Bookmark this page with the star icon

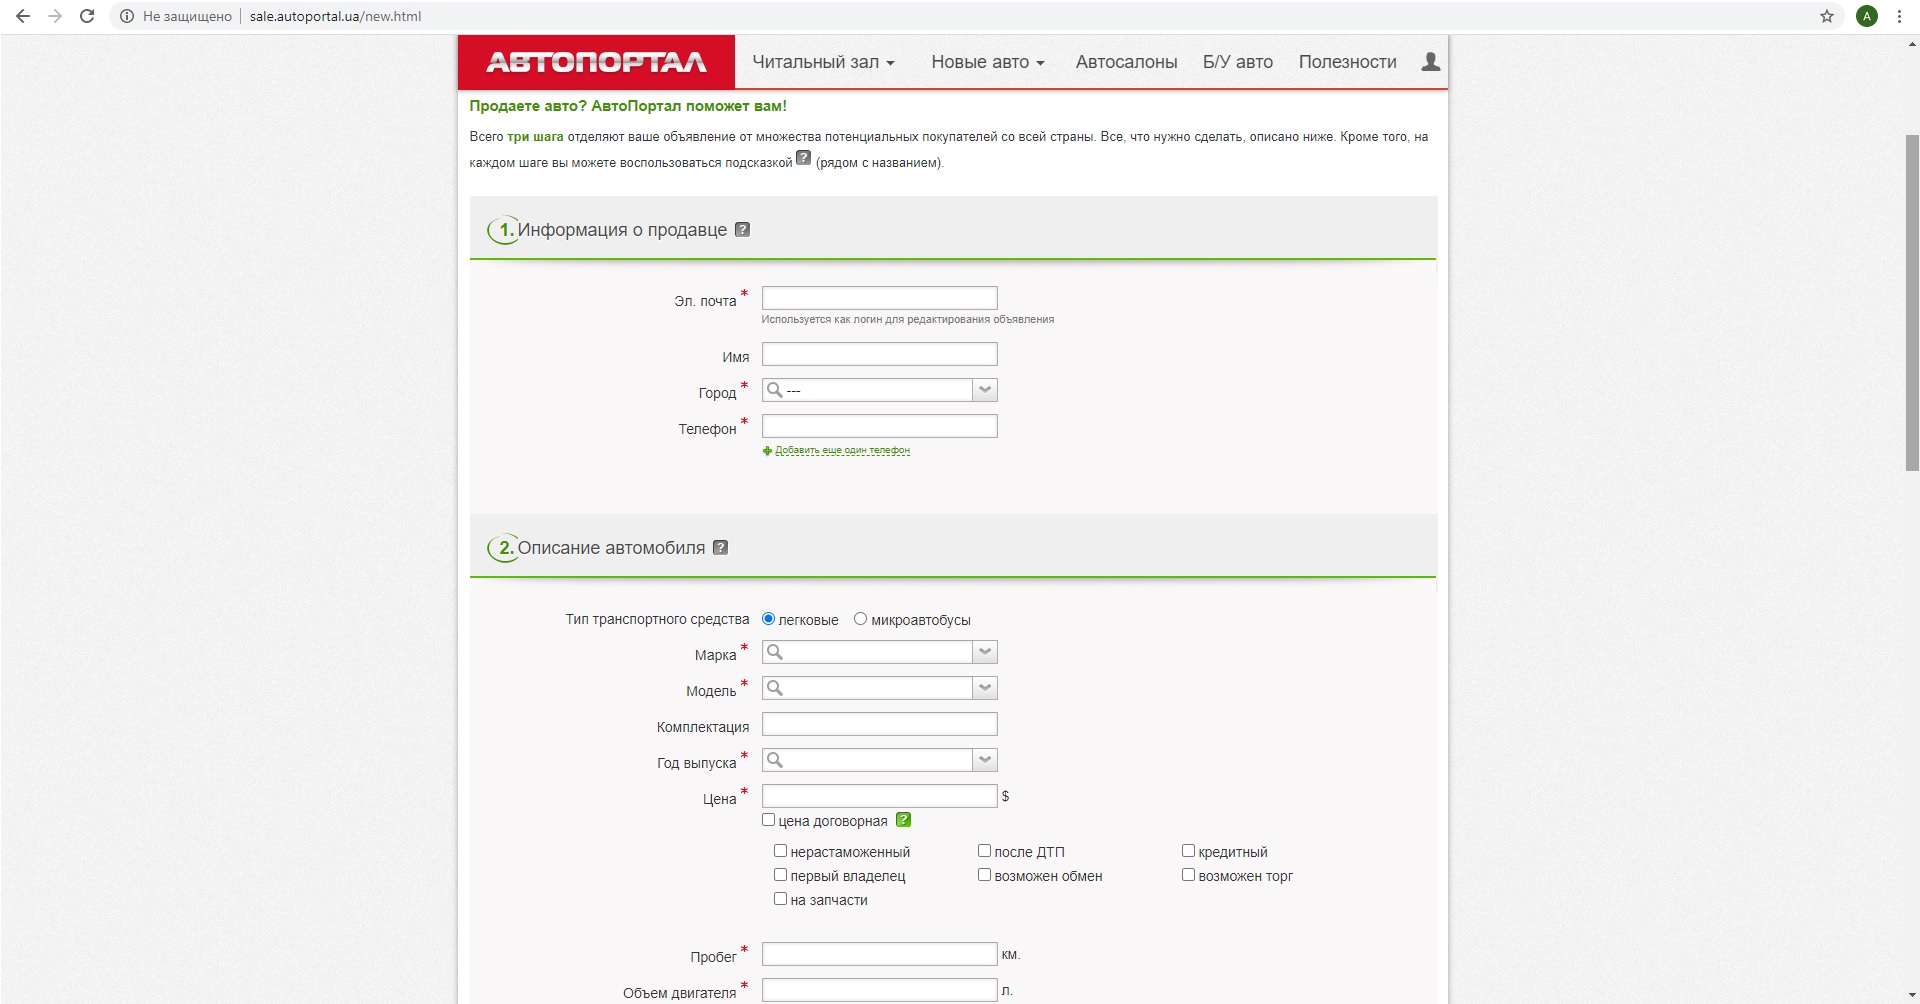coord(1826,16)
